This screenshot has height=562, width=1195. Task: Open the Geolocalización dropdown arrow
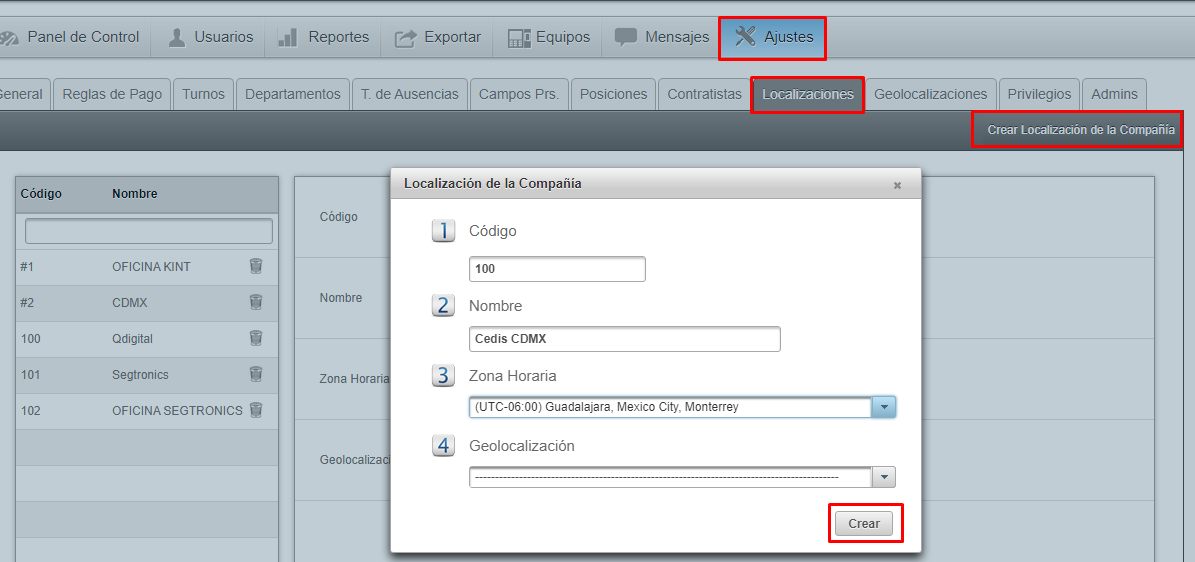coord(883,477)
